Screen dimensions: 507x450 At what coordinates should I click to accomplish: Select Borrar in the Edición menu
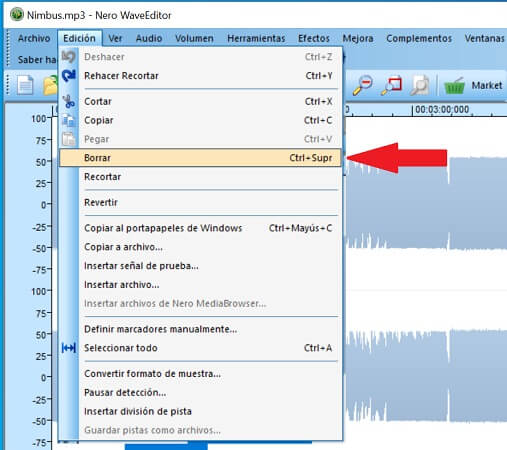pyautogui.click(x=200, y=158)
